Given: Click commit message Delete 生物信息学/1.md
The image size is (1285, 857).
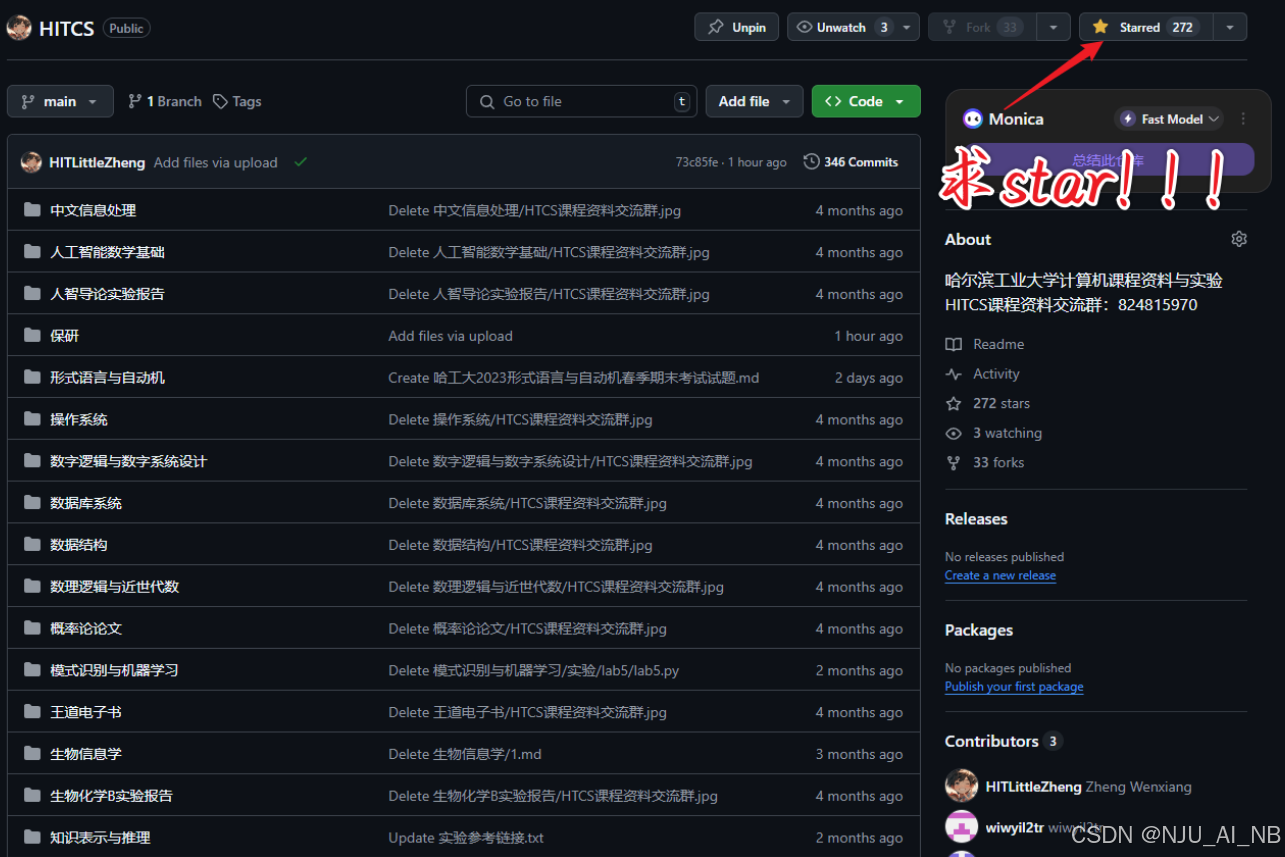Looking at the screenshot, I should click(465, 754).
